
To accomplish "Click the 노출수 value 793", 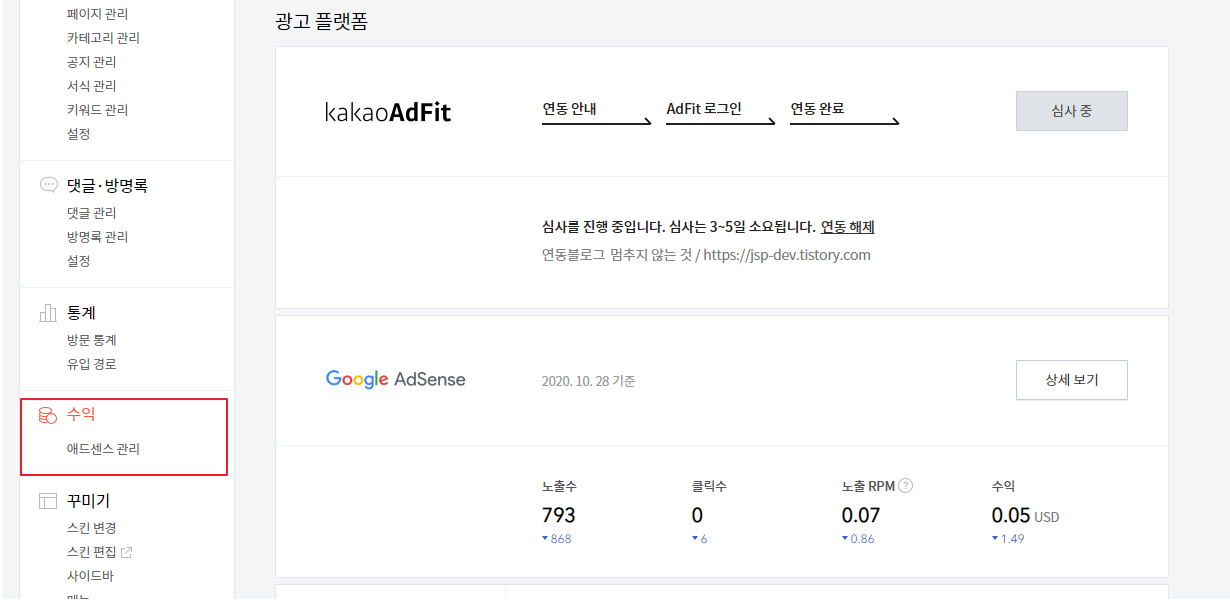I will click(558, 515).
